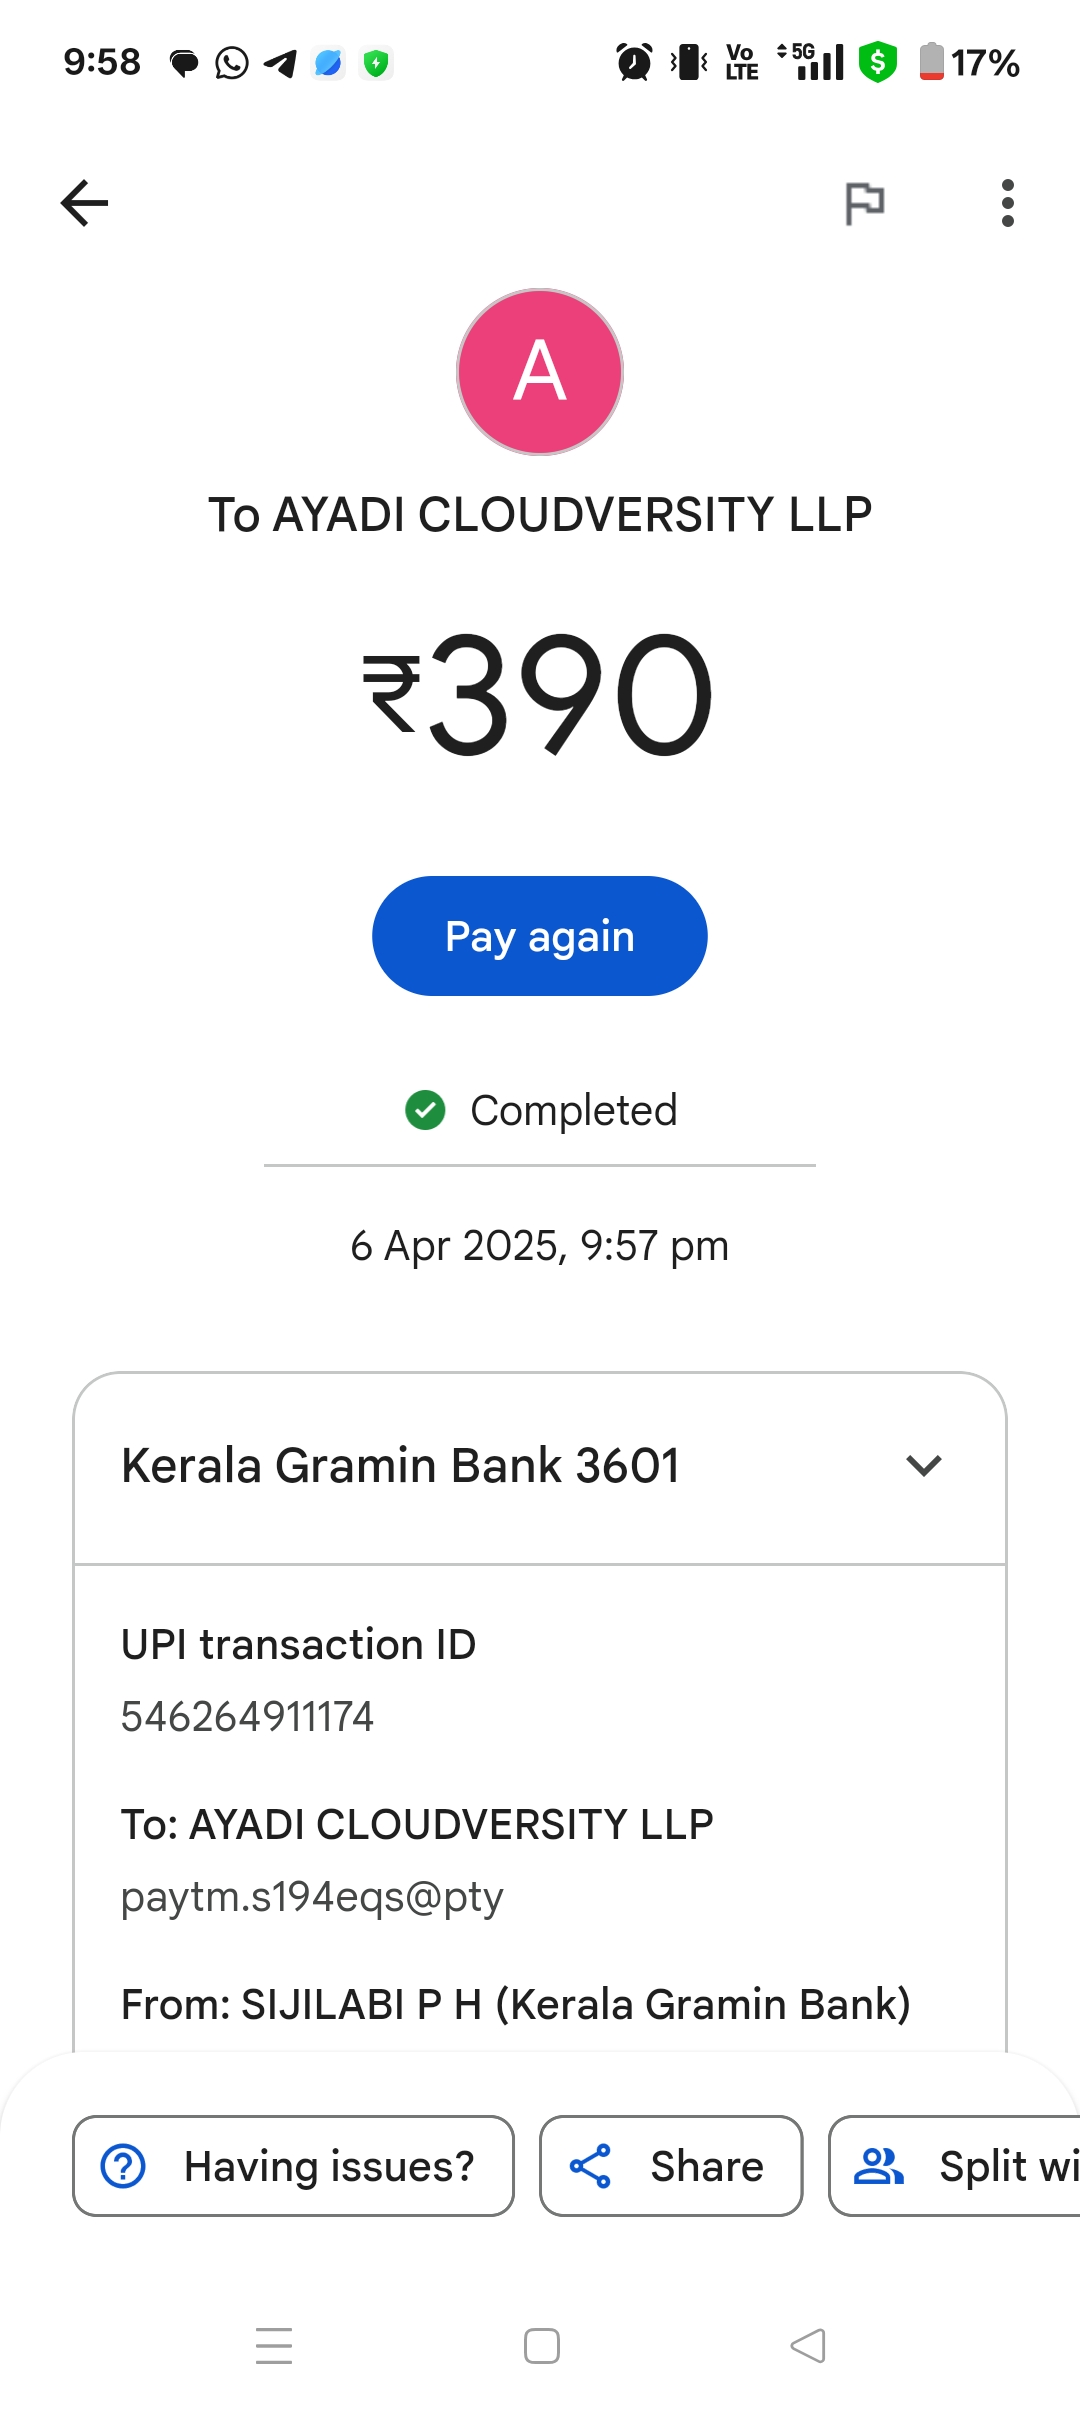Tap the pink A recipient avatar
Viewport: 1080px width, 2412px height.
(540, 372)
